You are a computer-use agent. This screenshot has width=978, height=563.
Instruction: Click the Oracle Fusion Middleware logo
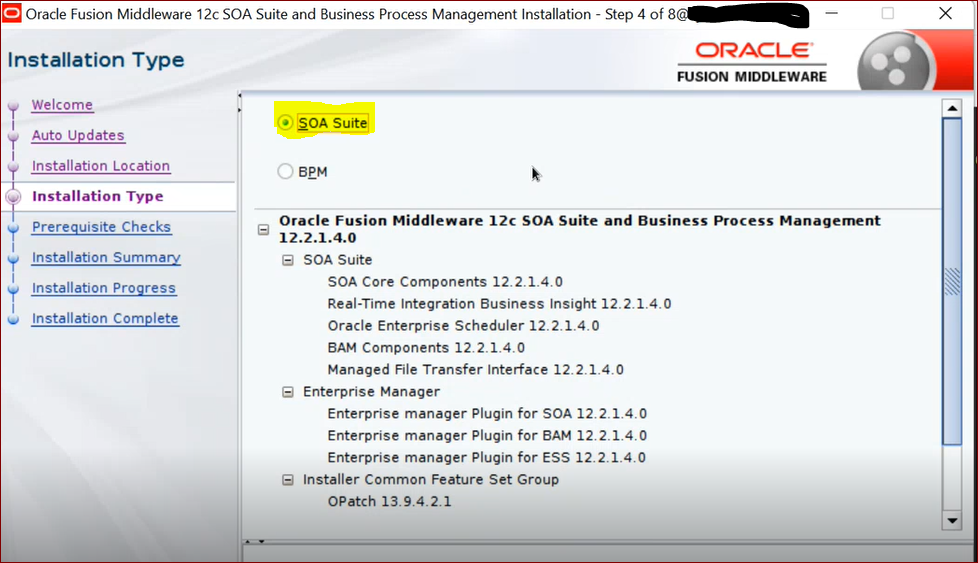click(x=752, y=62)
